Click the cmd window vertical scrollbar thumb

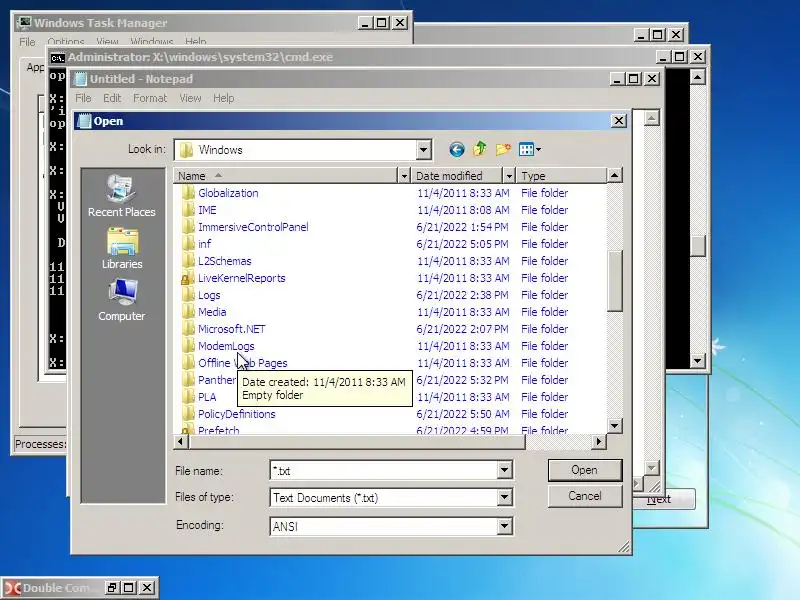[x=697, y=246]
